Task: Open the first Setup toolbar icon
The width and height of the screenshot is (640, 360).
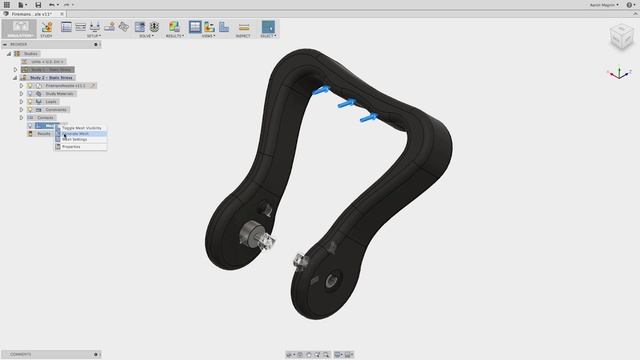Action: (x=66, y=27)
